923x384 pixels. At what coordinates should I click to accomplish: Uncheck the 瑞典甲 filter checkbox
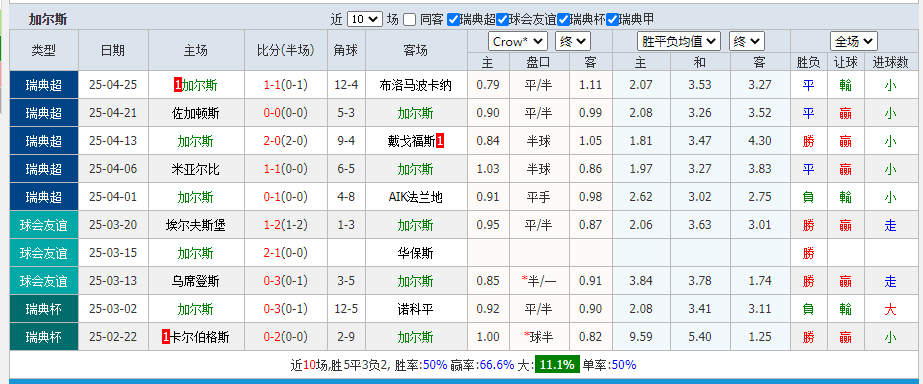613,19
